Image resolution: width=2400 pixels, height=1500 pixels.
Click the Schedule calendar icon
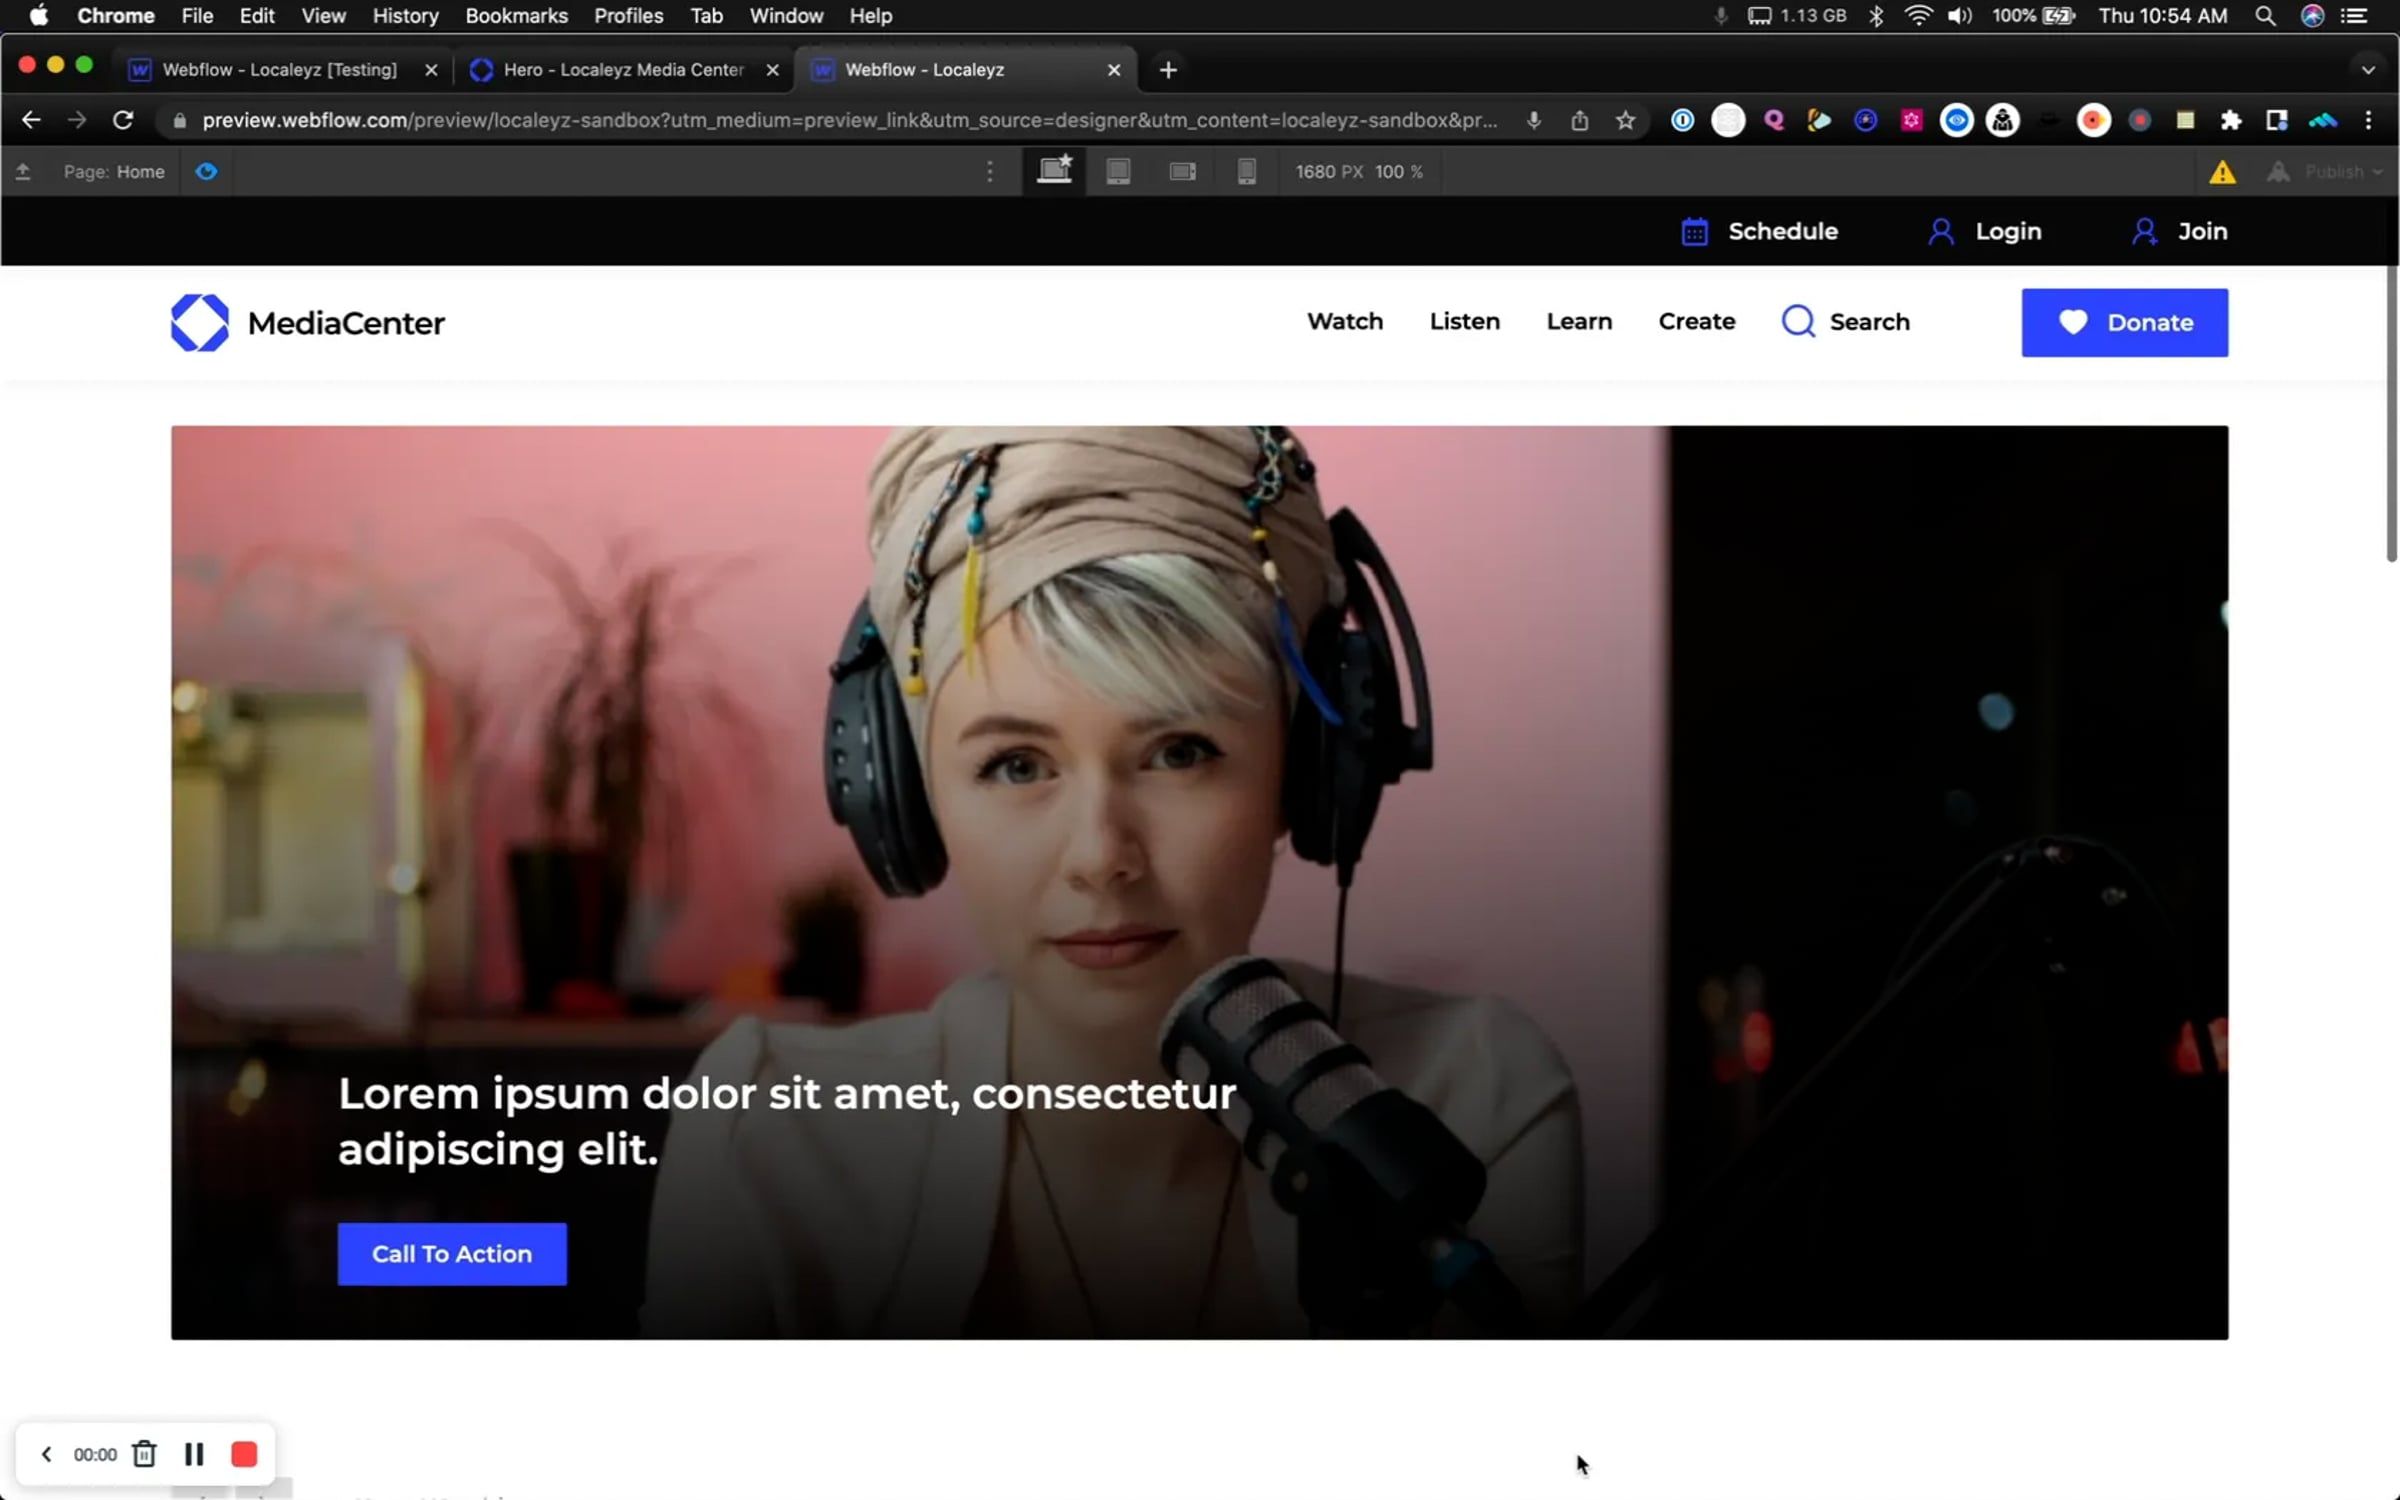(1694, 232)
